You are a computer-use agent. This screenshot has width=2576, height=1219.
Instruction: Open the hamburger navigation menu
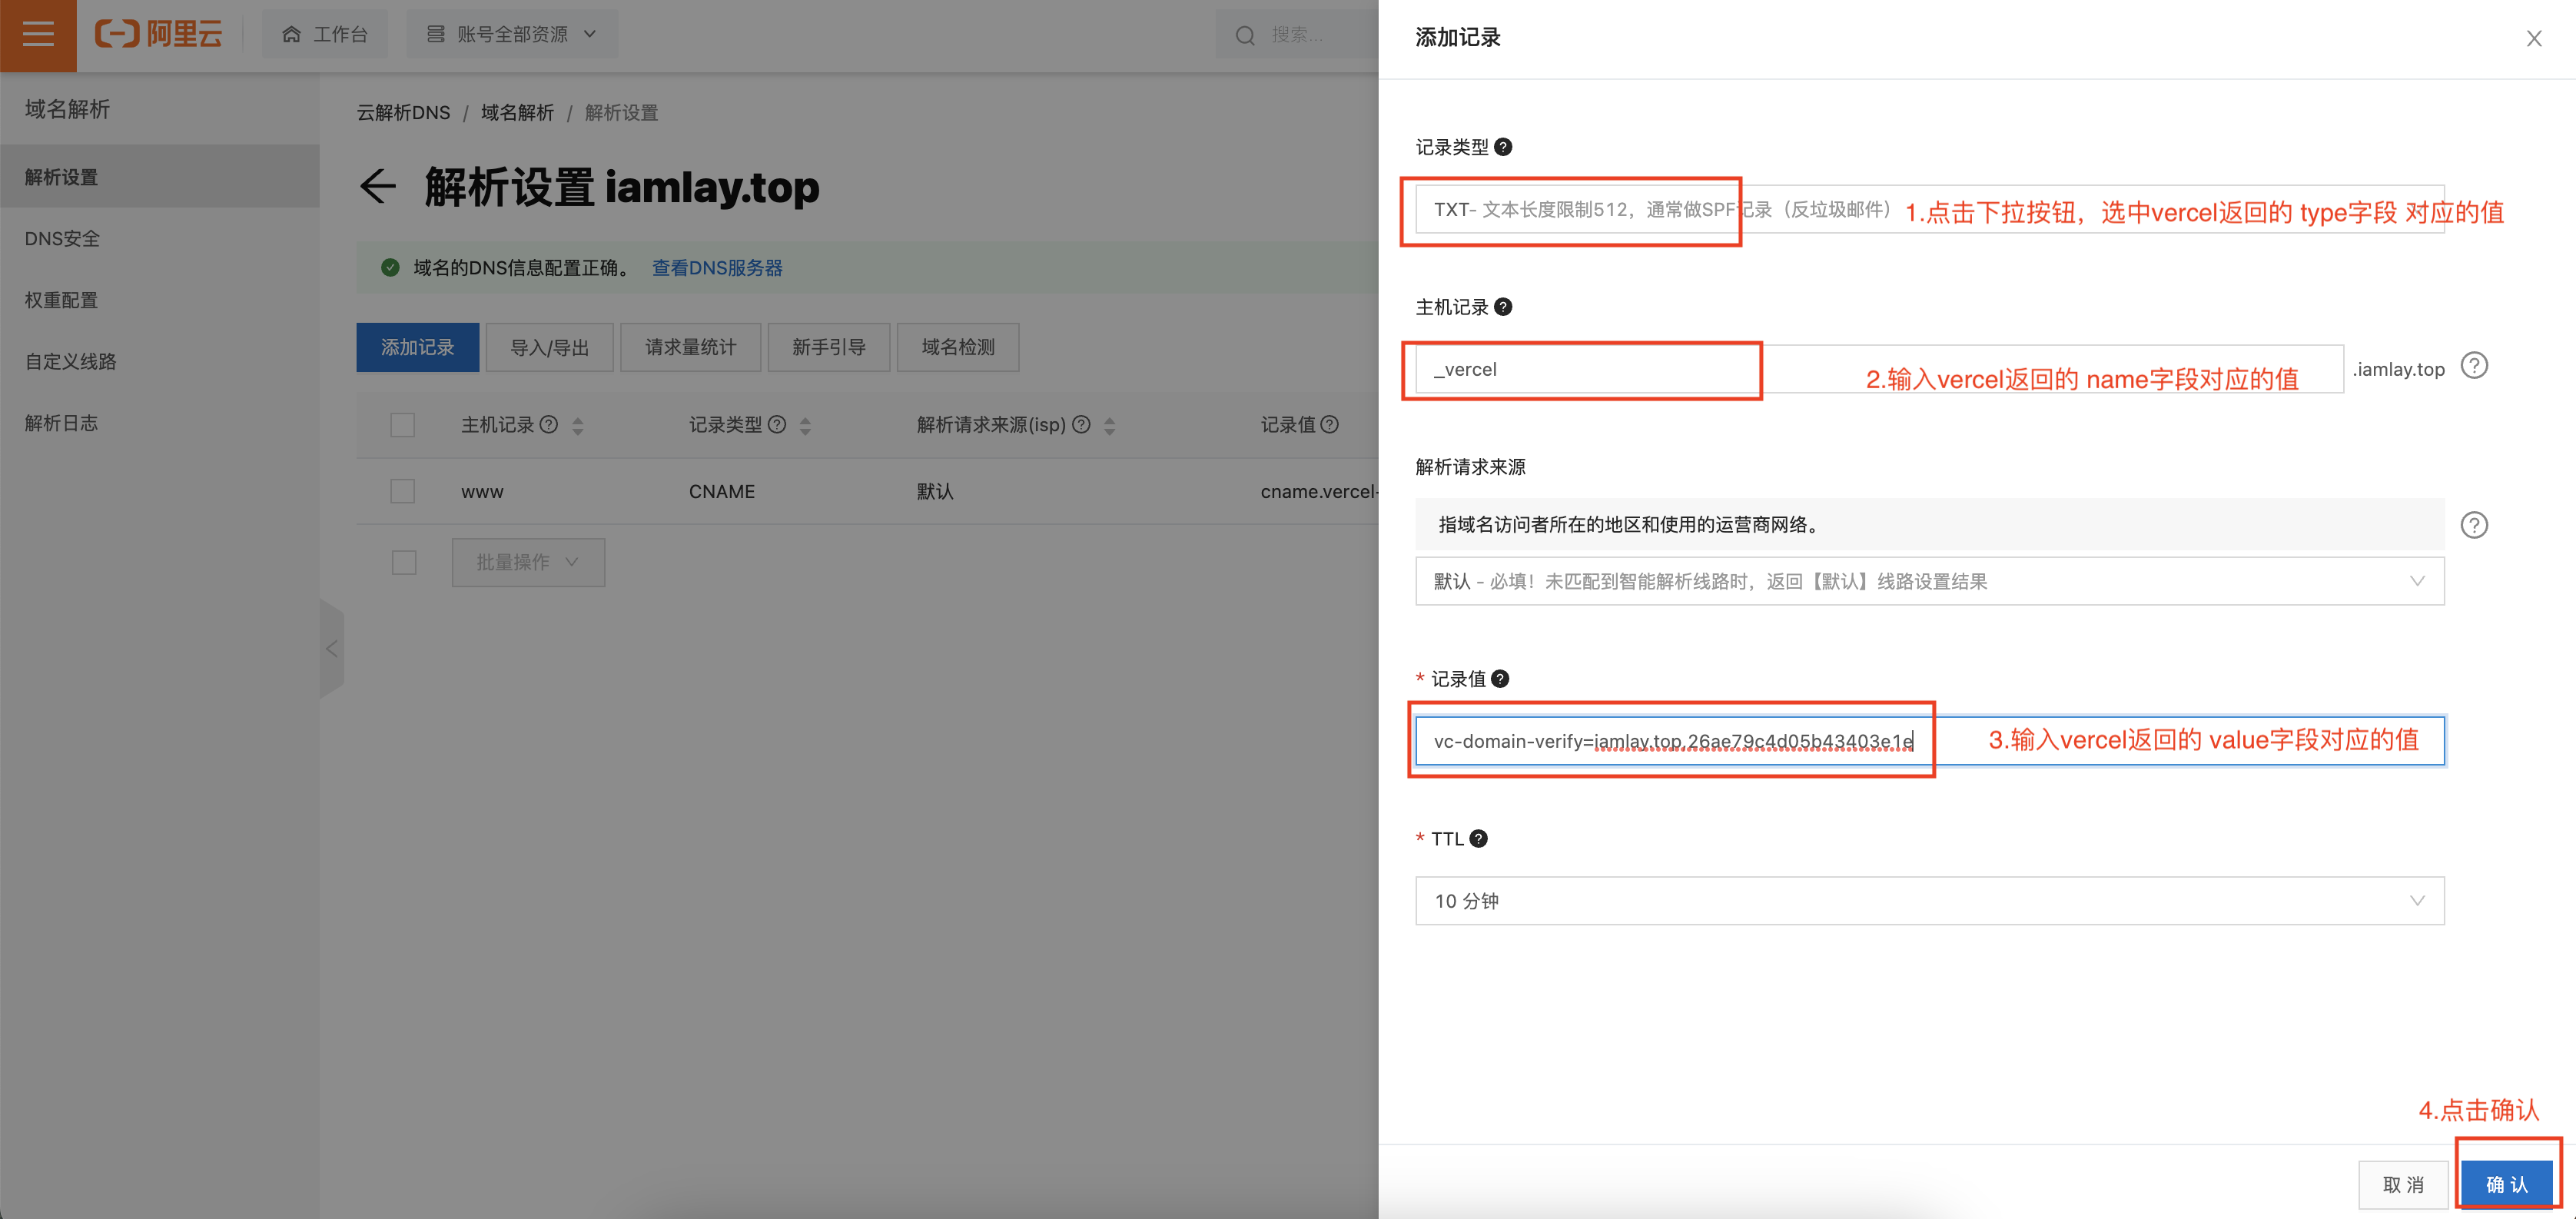point(38,35)
